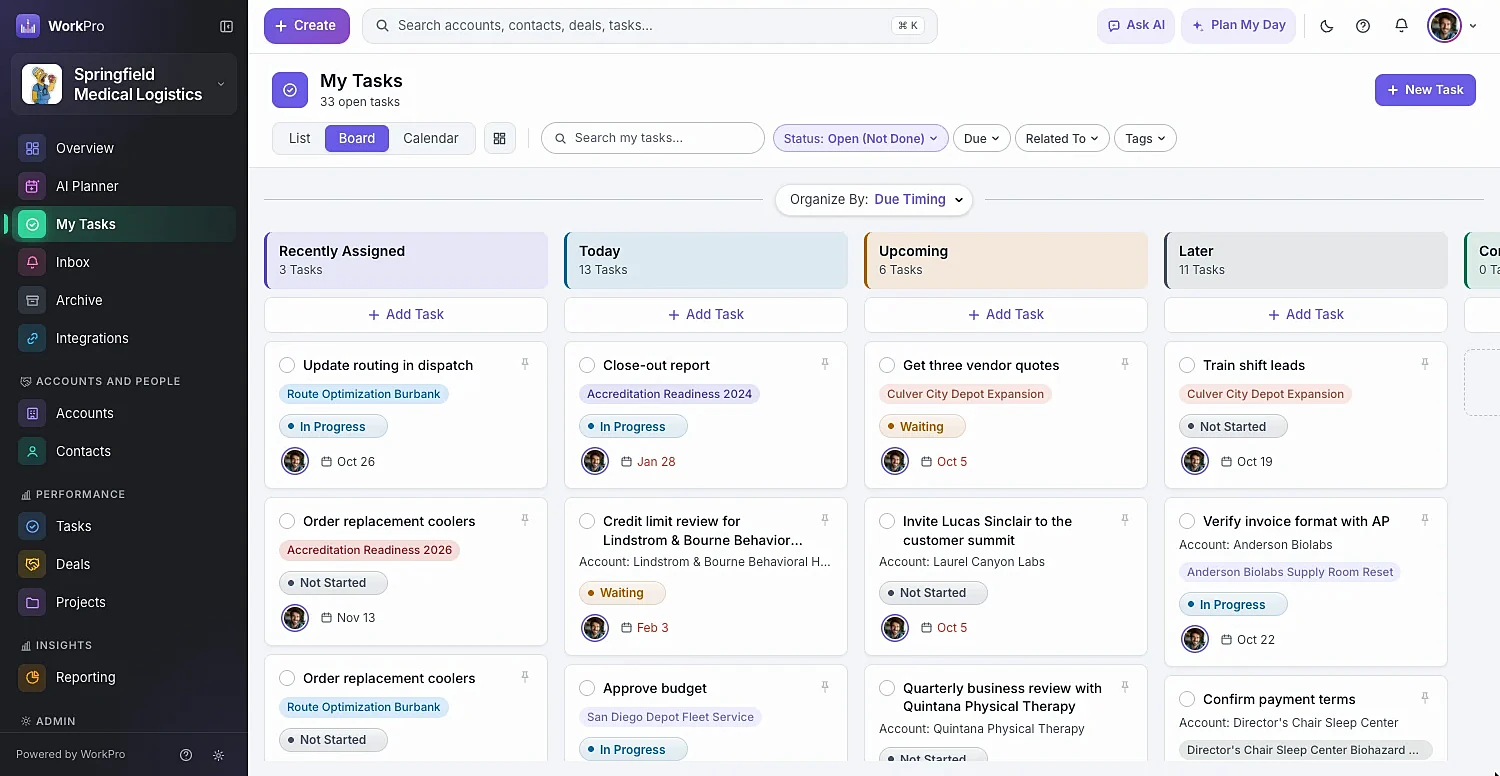Screen dimensions: 1500x776
Task: Change In Progress status on Update routing card
Action: [x=333, y=426]
